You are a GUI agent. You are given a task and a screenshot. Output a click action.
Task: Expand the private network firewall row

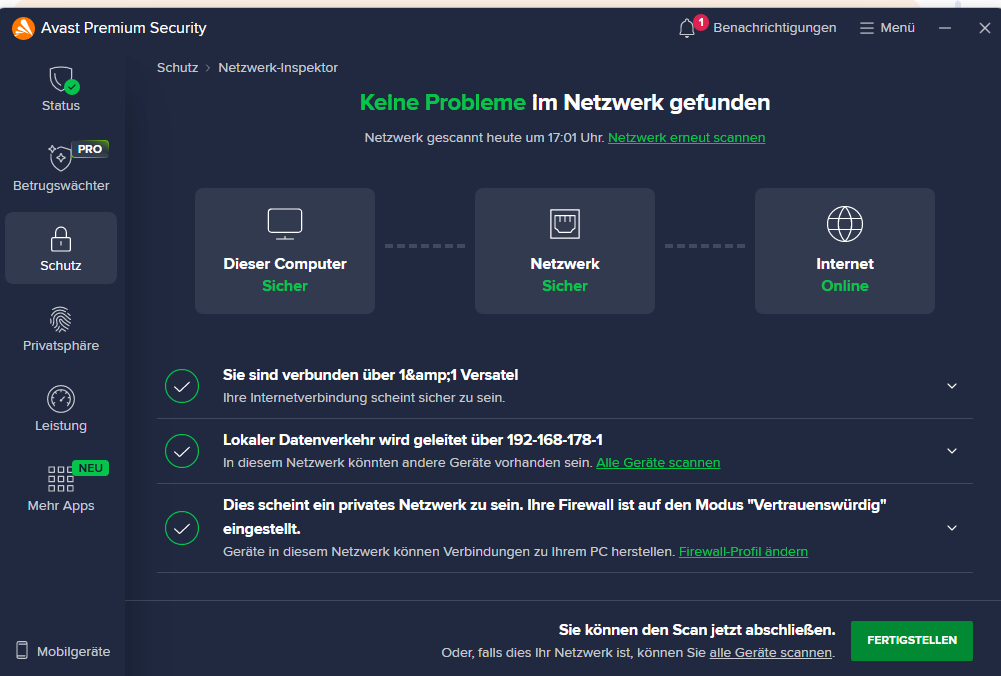point(952,528)
